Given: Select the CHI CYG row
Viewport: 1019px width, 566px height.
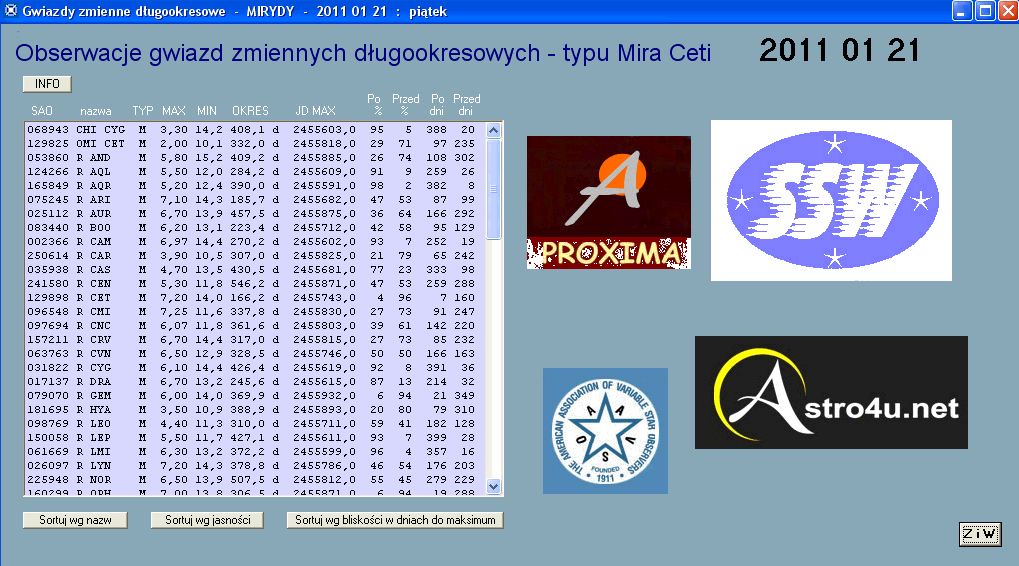Looking at the screenshot, I should pos(255,130).
